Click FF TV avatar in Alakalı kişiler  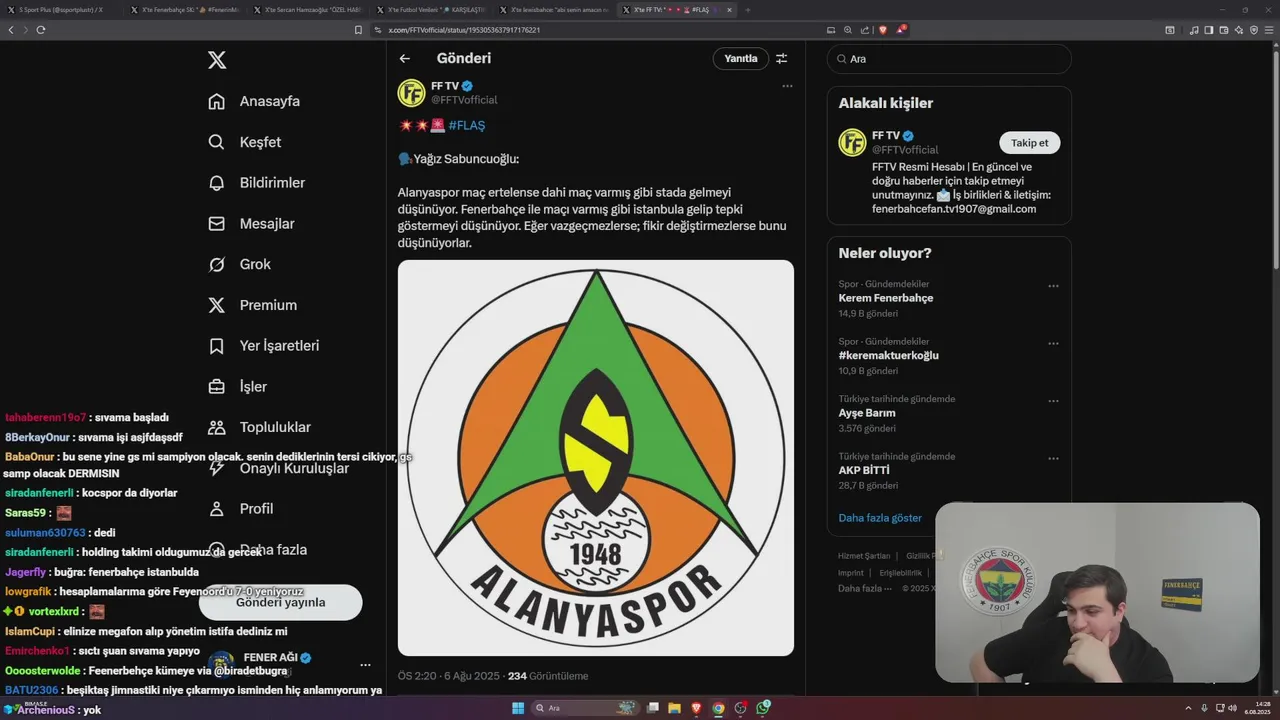pos(852,142)
